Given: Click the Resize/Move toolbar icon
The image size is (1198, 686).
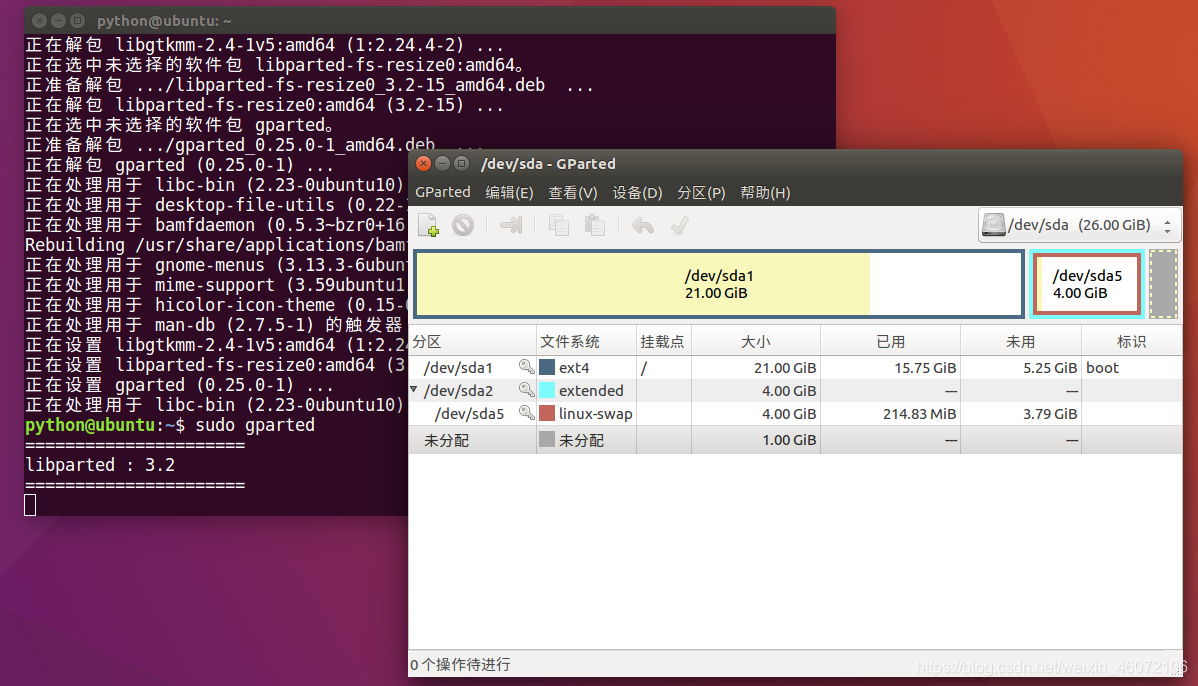Looking at the screenshot, I should point(510,225).
